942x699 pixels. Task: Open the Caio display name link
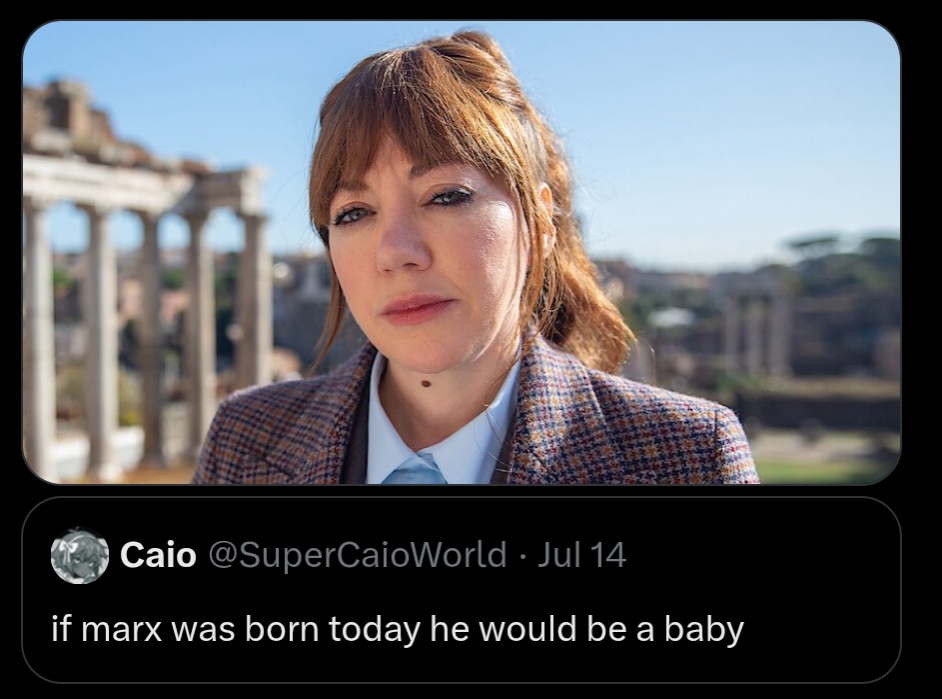(x=158, y=555)
